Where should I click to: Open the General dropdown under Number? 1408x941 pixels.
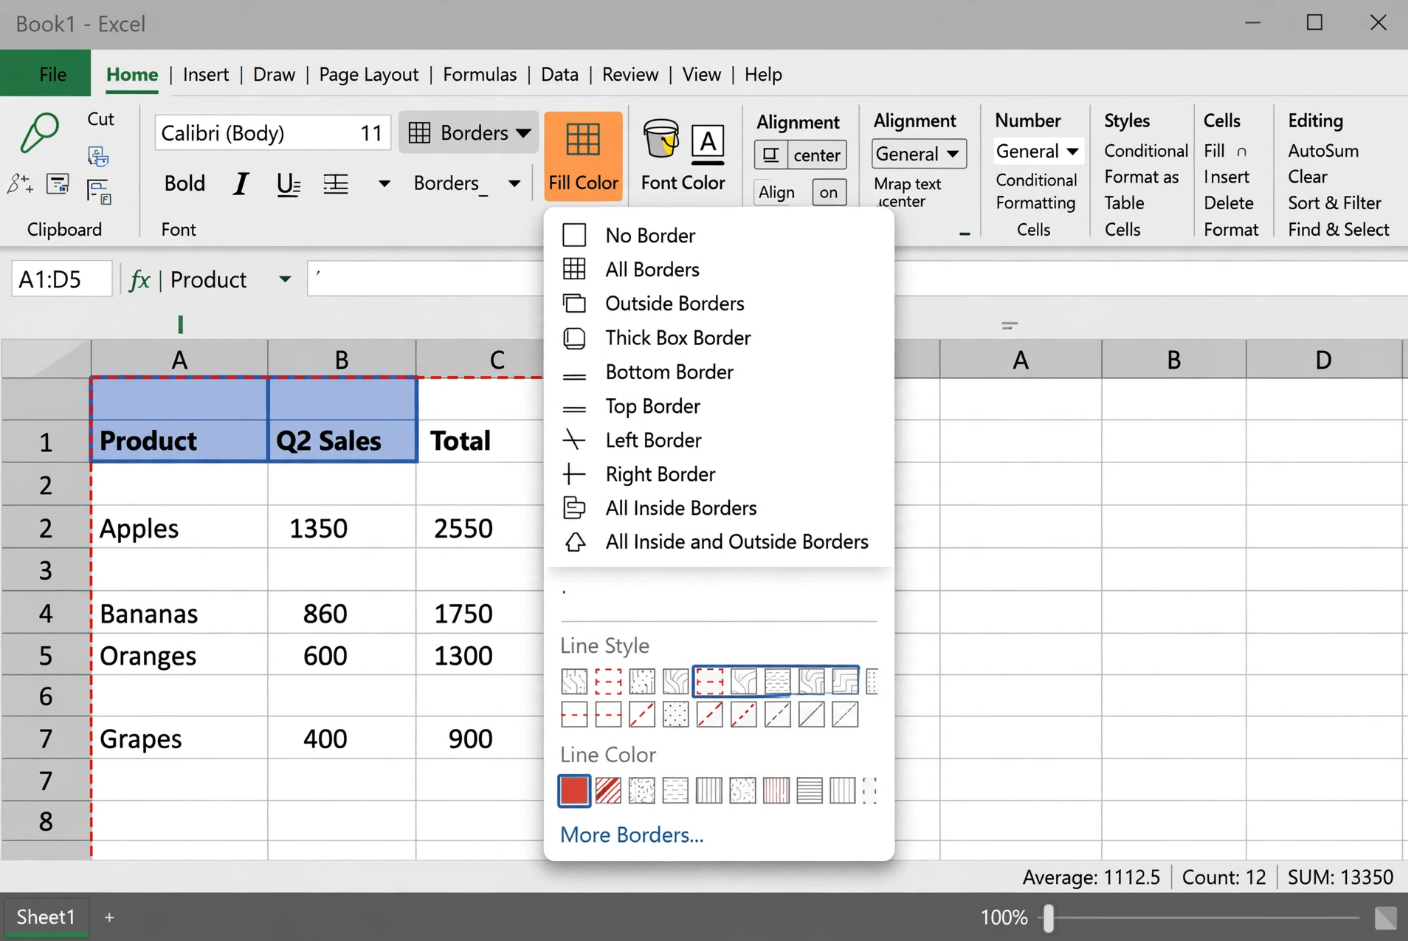click(x=1038, y=151)
